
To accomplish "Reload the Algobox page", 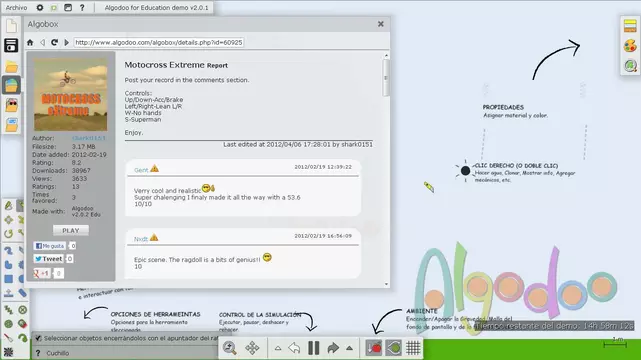I will pyautogui.click(x=54, y=42).
